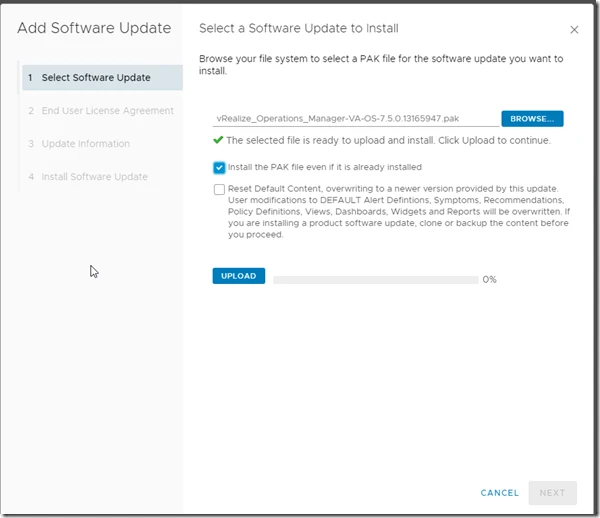This screenshot has width=600, height=518.
Task: Open step 4 Install Software Update
Action: tap(88, 177)
